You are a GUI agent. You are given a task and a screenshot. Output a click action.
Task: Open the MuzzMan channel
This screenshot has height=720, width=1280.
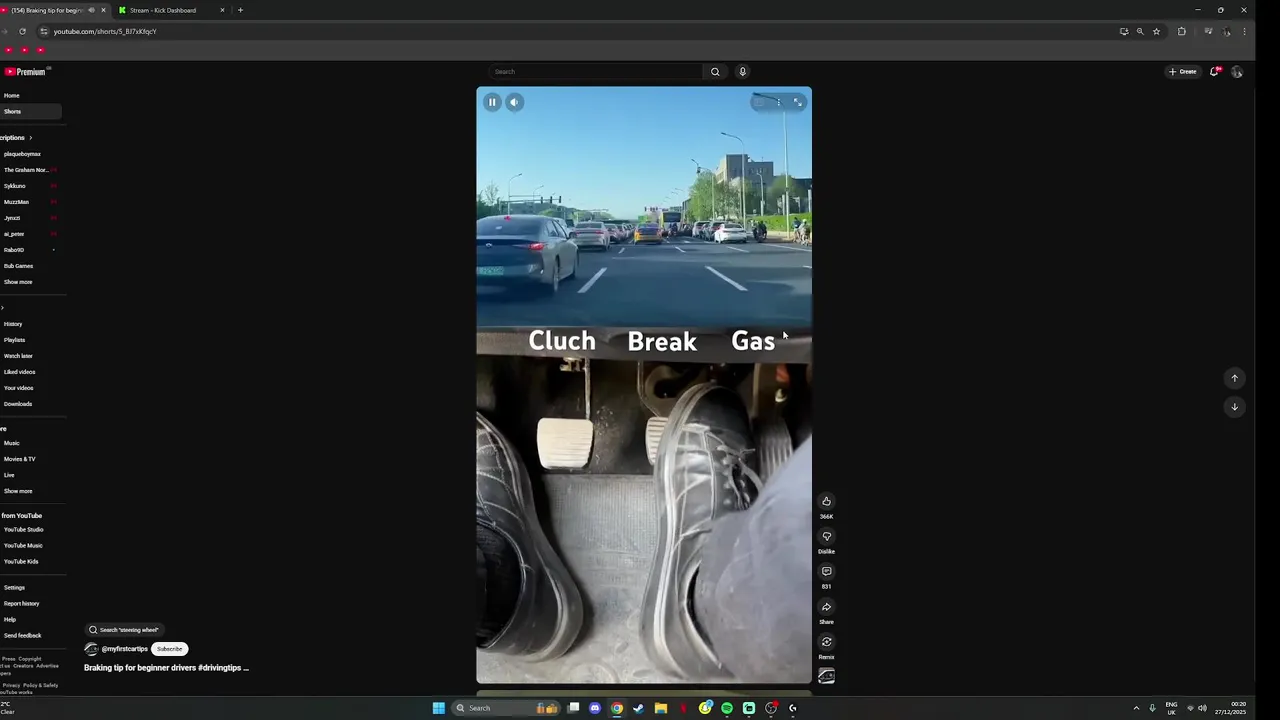(16, 202)
